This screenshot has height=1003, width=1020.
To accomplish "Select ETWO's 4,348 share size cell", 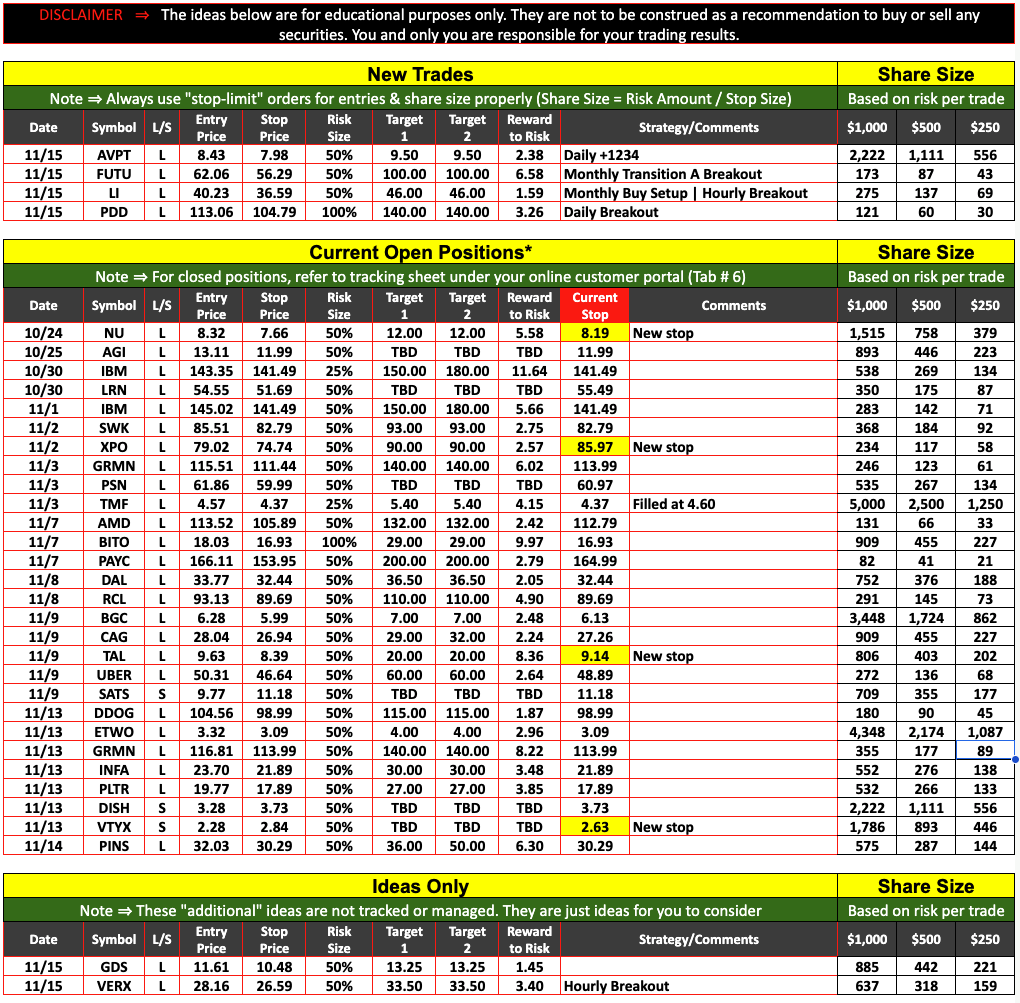I will [x=866, y=732].
